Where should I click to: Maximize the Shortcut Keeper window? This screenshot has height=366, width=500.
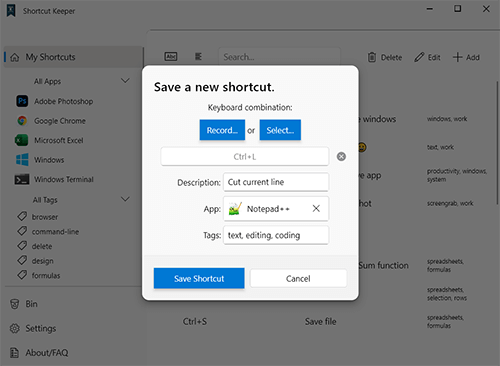458,9
